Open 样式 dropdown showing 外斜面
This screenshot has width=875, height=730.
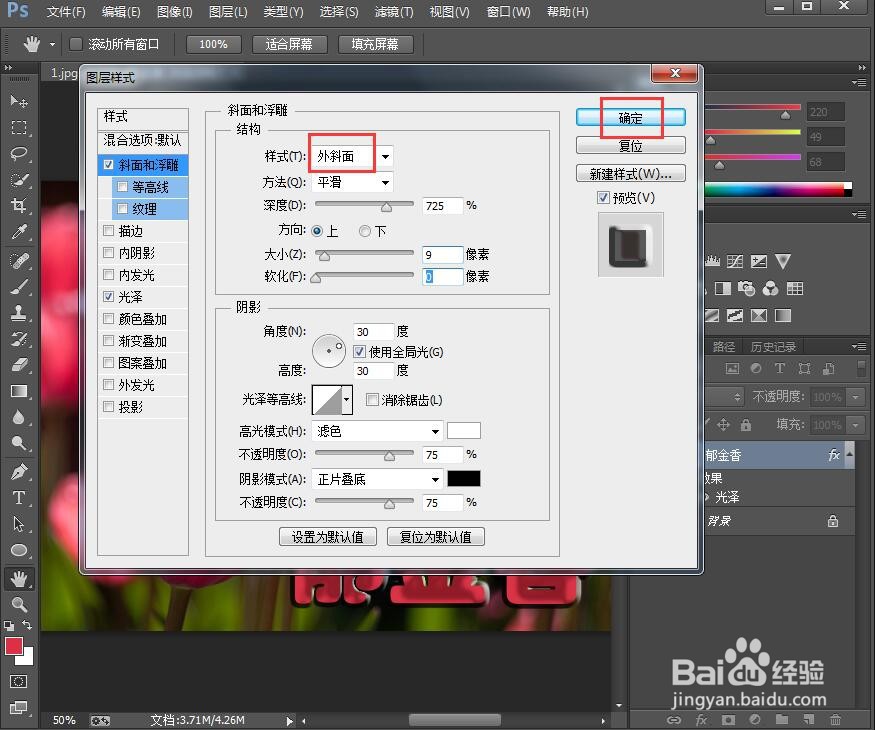[352, 156]
